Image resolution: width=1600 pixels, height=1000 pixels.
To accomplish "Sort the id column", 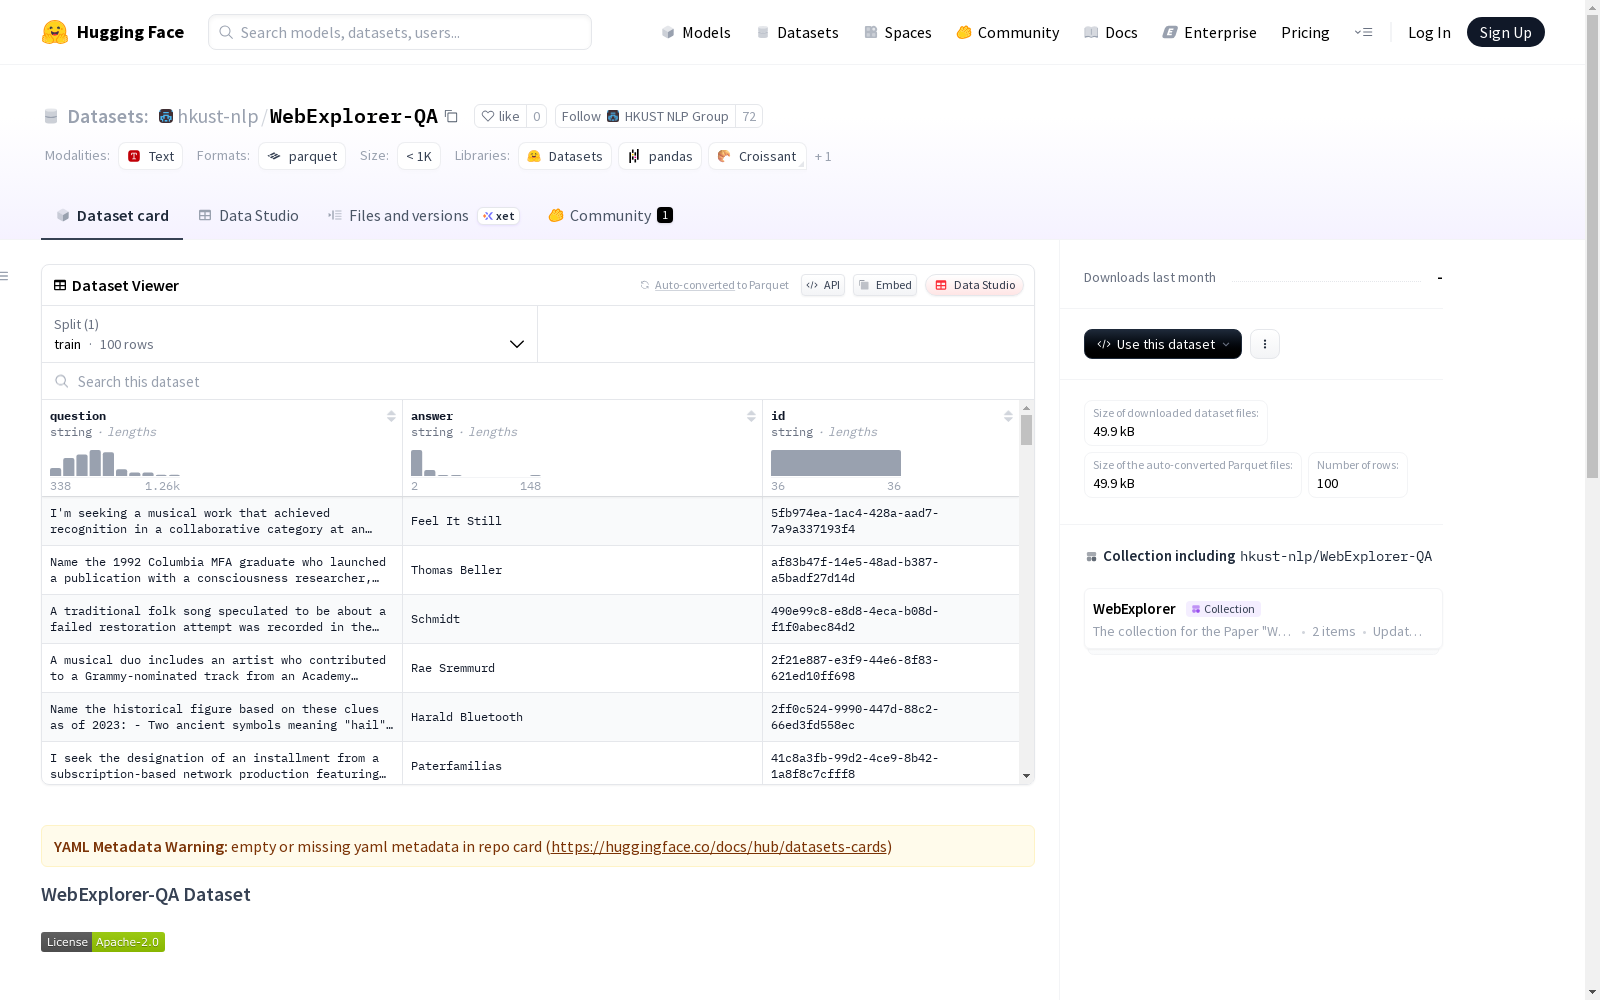I will (1008, 416).
